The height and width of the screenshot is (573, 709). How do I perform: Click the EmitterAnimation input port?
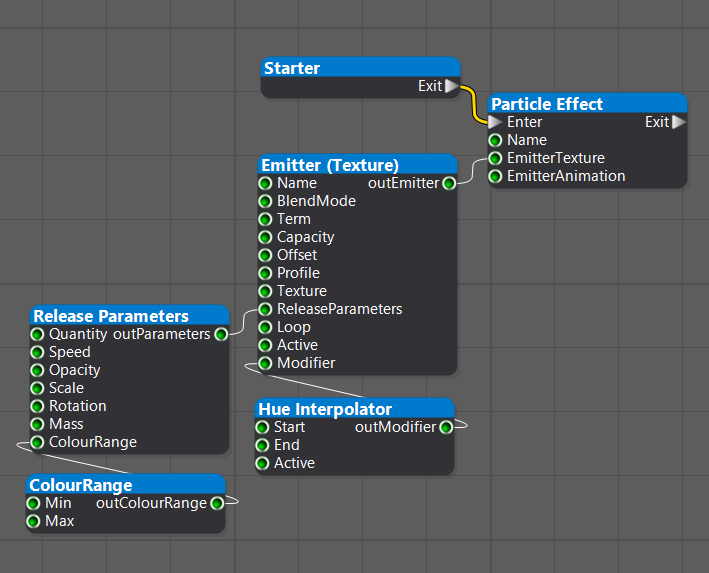(x=495, y=176)
